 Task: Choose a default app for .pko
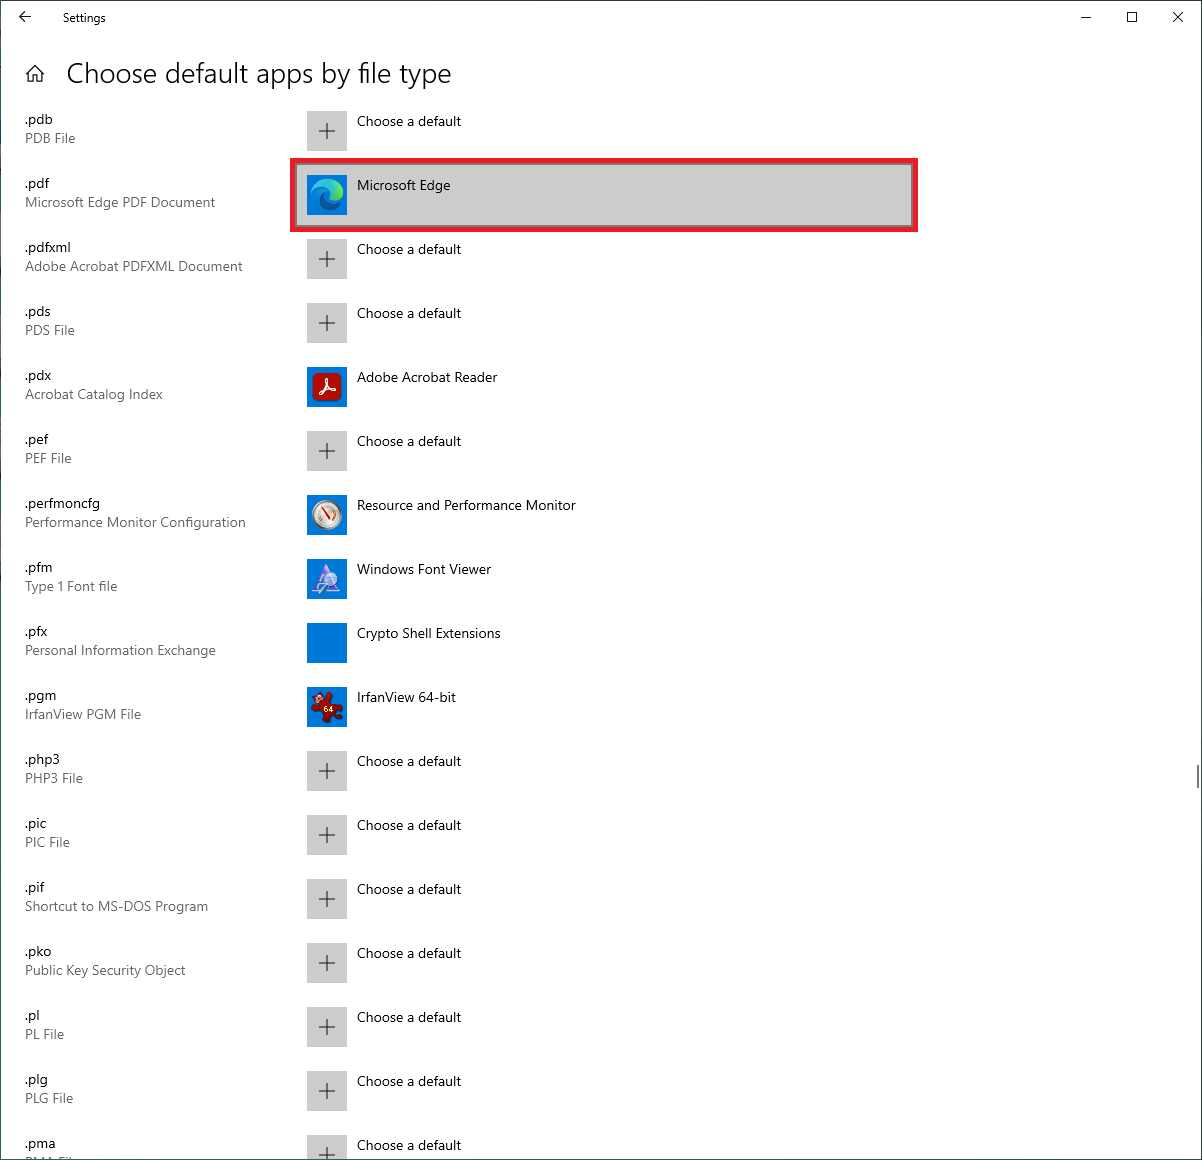tap(327, 963)
